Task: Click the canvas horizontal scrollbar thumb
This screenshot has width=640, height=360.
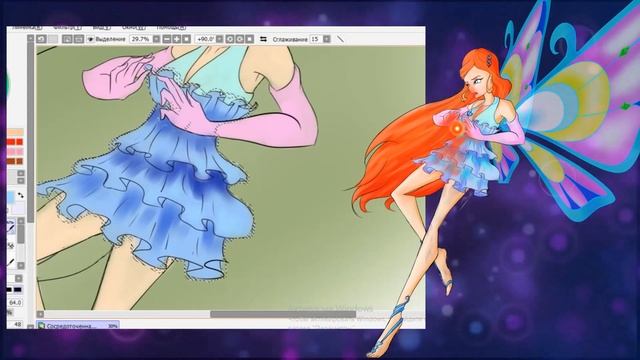Action: 283,314
